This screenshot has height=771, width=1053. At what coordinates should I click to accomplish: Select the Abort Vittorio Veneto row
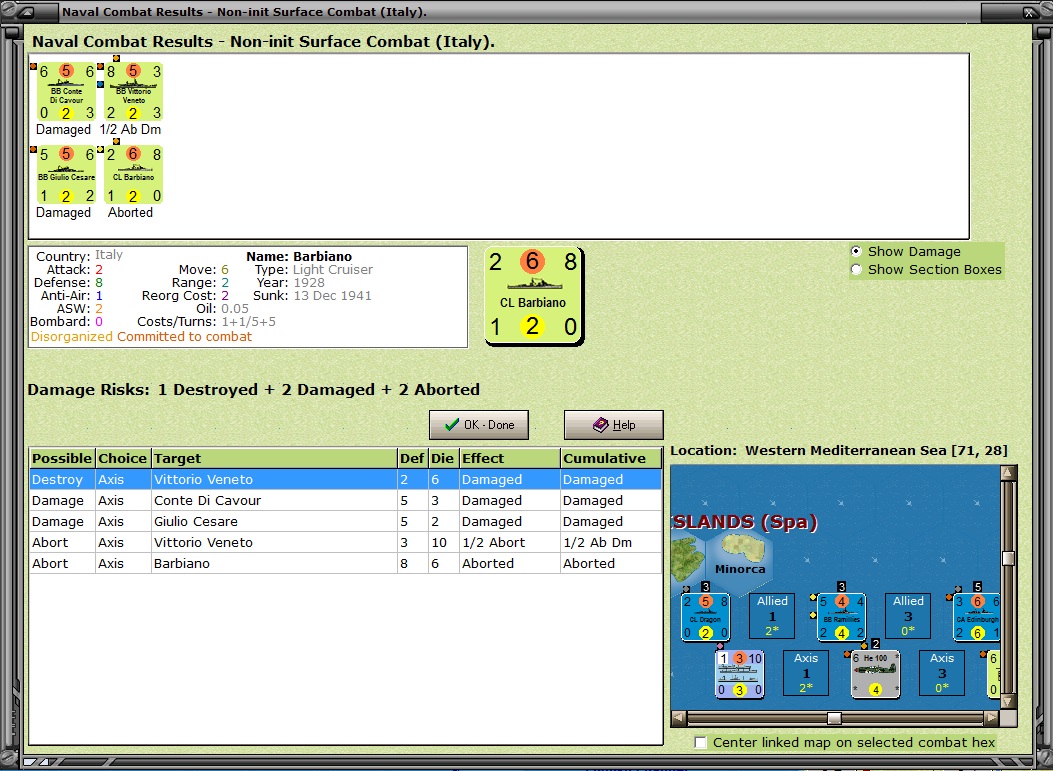(346, 542)
